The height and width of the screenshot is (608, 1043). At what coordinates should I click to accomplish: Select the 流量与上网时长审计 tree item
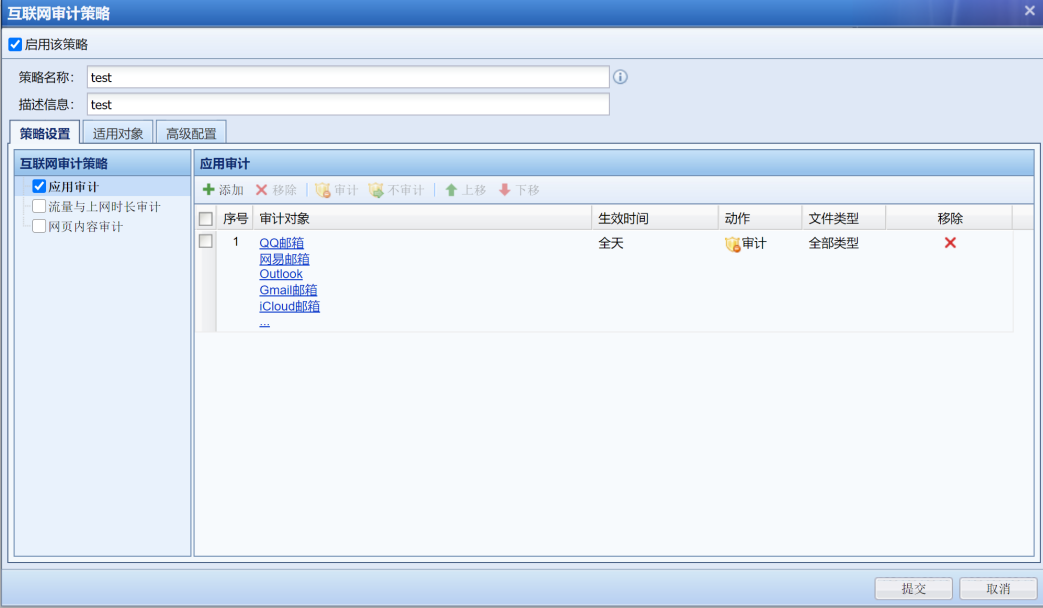[x=104, y=207]
